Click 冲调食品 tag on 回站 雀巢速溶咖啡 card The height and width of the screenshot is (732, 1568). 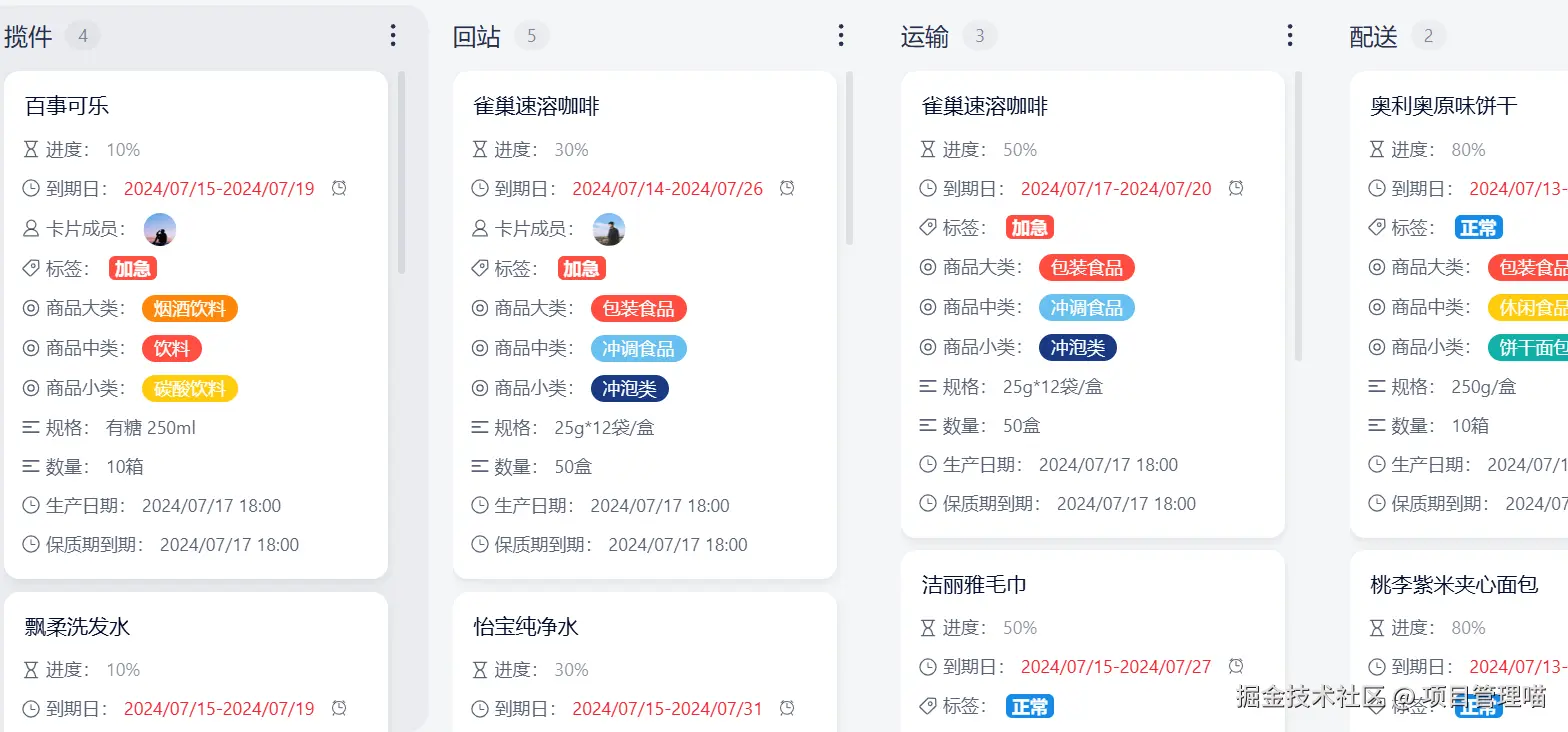point(639,348)
